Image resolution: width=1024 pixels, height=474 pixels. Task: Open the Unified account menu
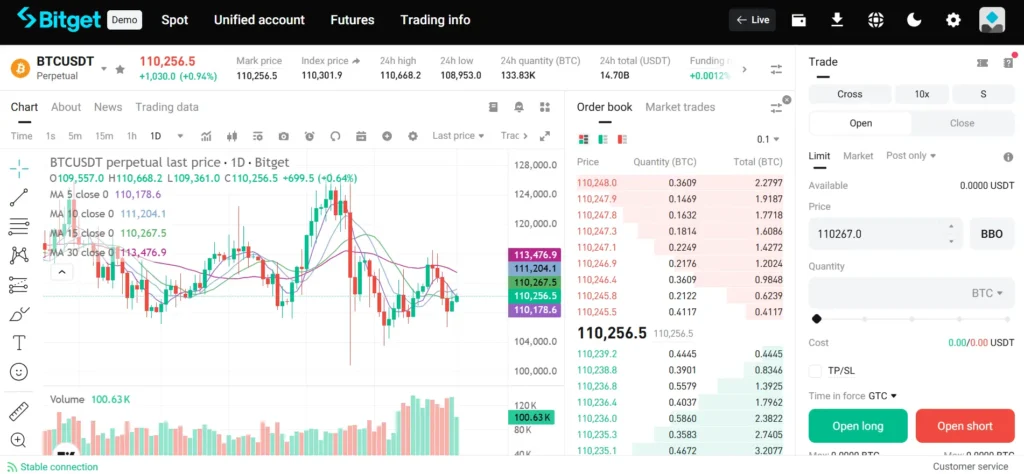coord(259,20)
